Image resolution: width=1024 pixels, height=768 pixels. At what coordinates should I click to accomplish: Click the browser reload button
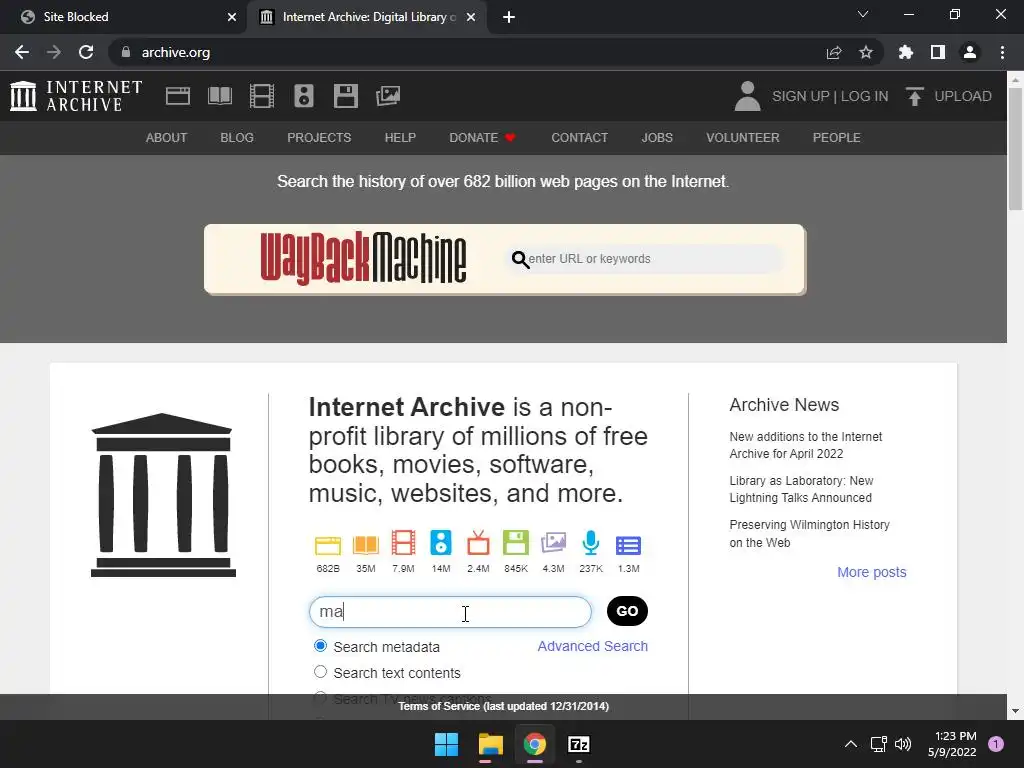[86, 52]
